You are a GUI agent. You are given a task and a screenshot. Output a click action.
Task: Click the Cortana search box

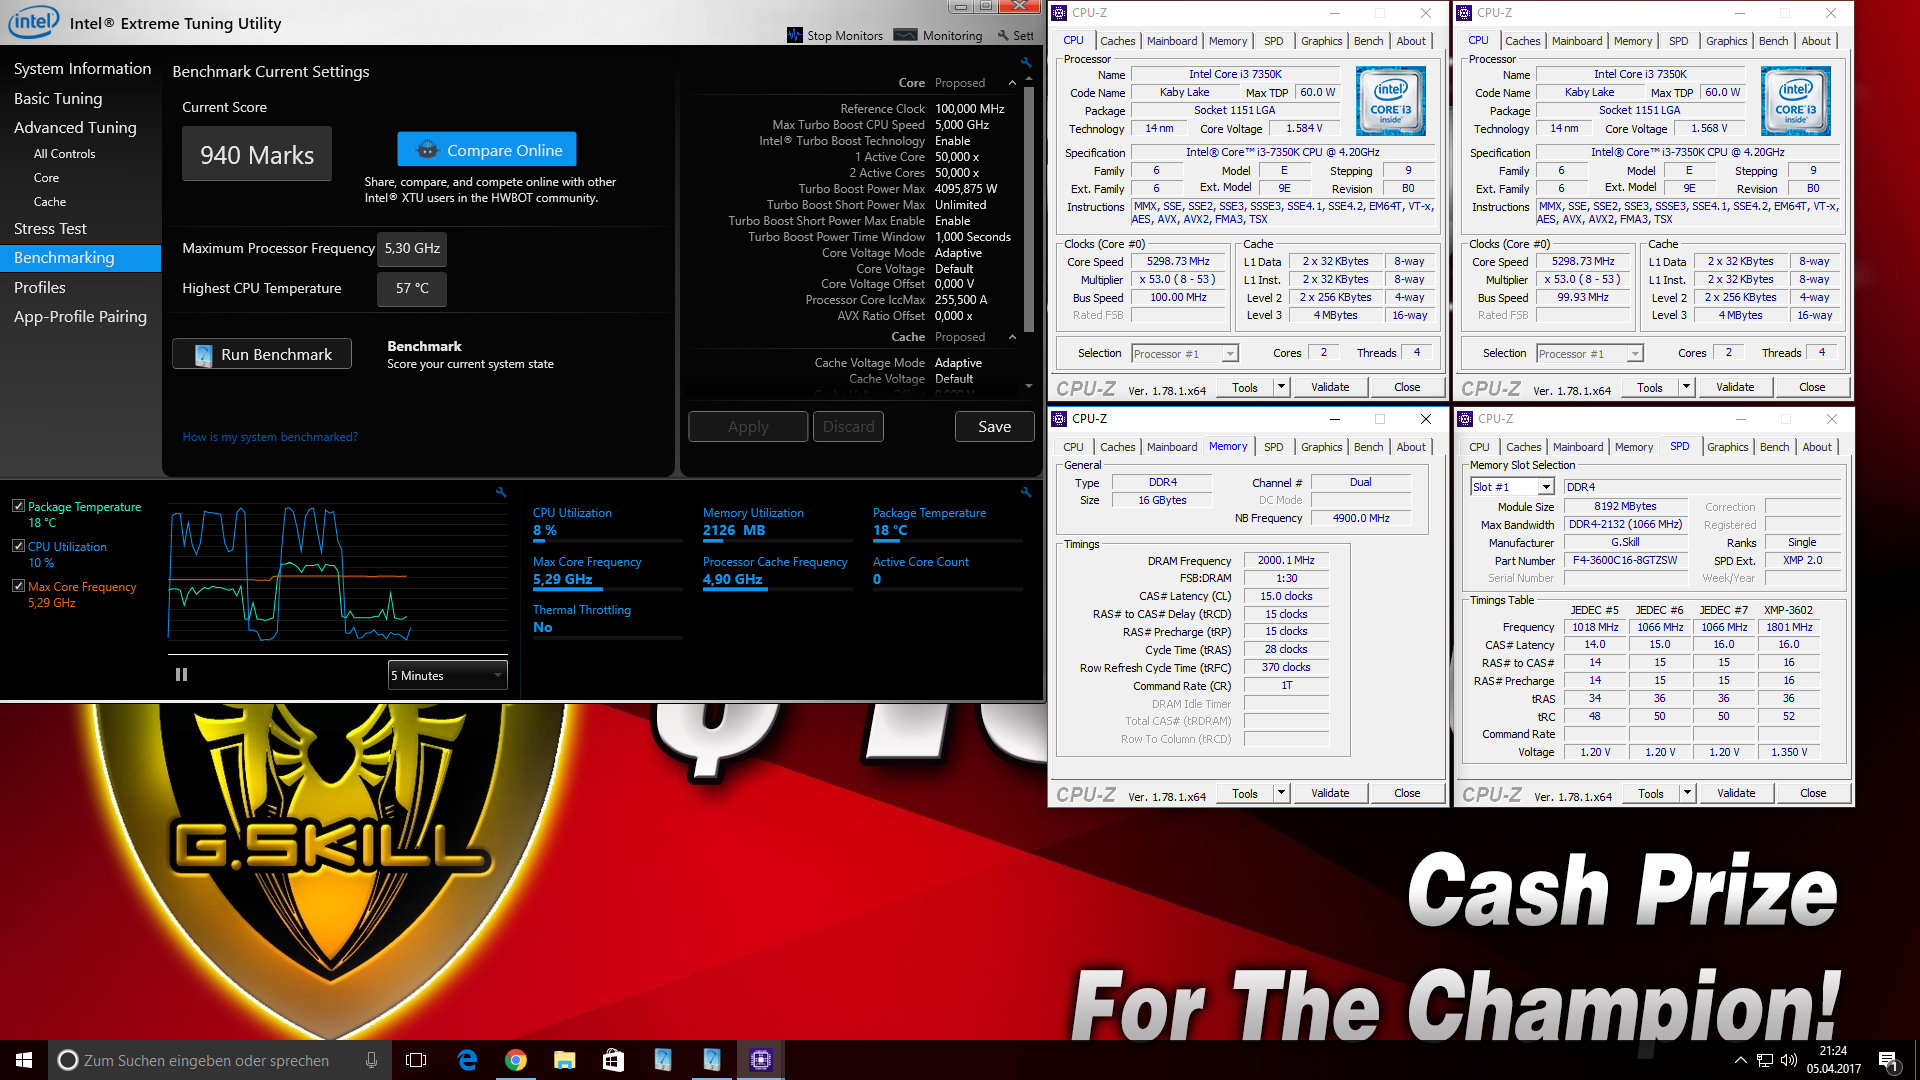pyautogui.click(x=220, y=1060)
